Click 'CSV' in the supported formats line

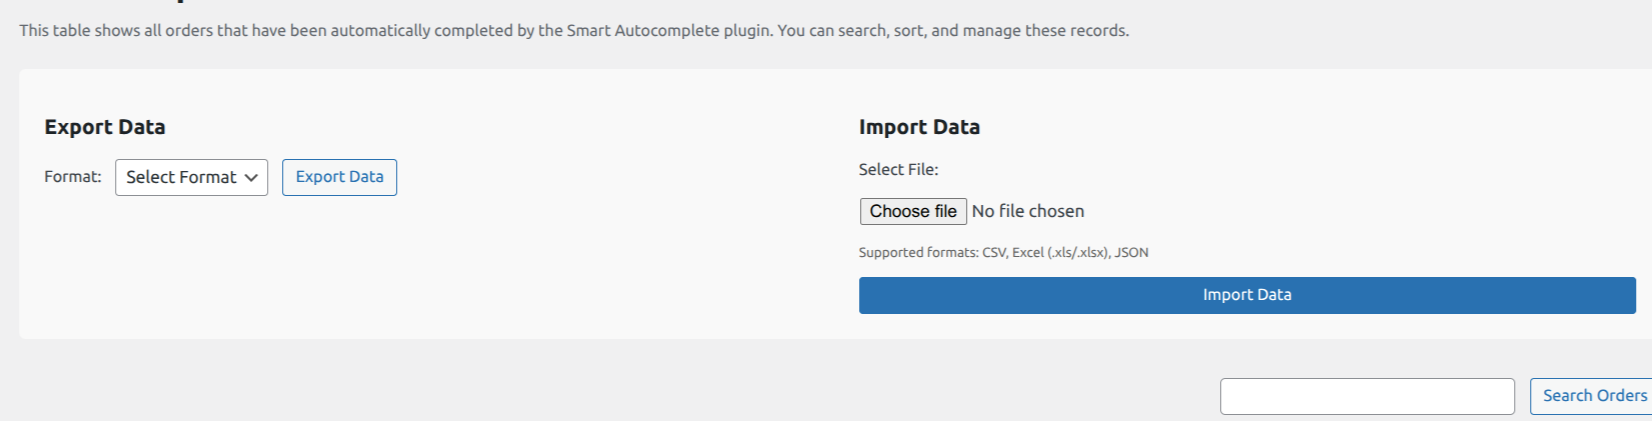(x=993, y=253)
